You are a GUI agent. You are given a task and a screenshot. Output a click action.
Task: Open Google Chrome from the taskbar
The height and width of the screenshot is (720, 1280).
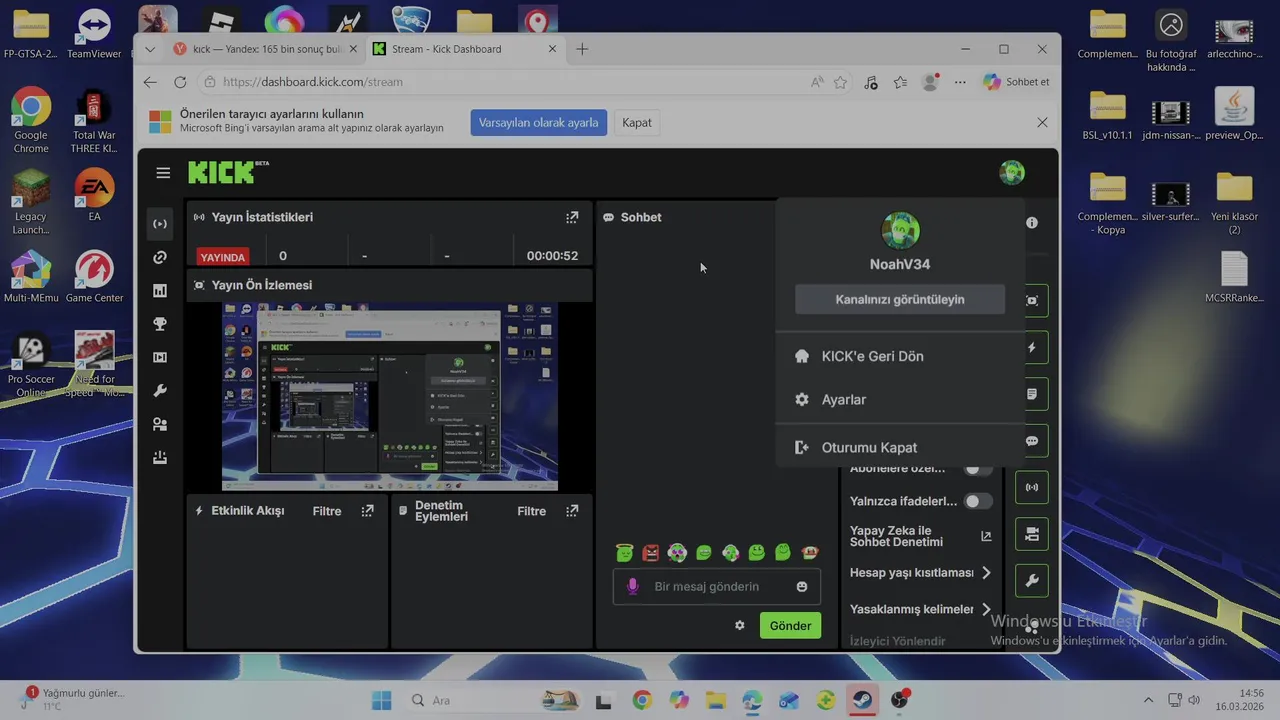click(x=642, y=700)
